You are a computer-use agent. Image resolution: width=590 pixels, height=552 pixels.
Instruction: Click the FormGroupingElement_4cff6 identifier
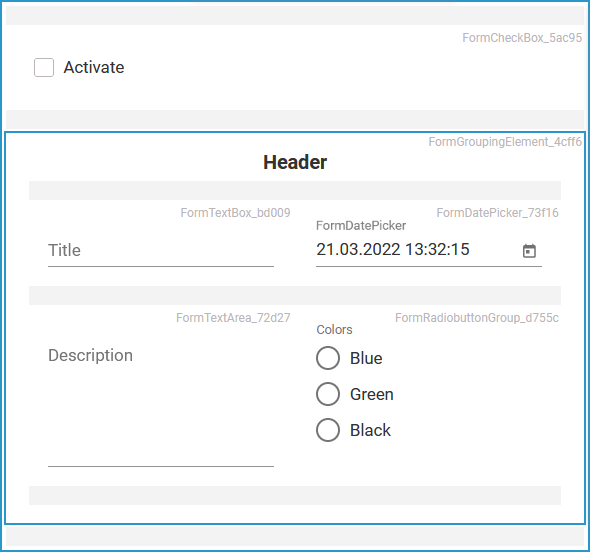[505, 142]
